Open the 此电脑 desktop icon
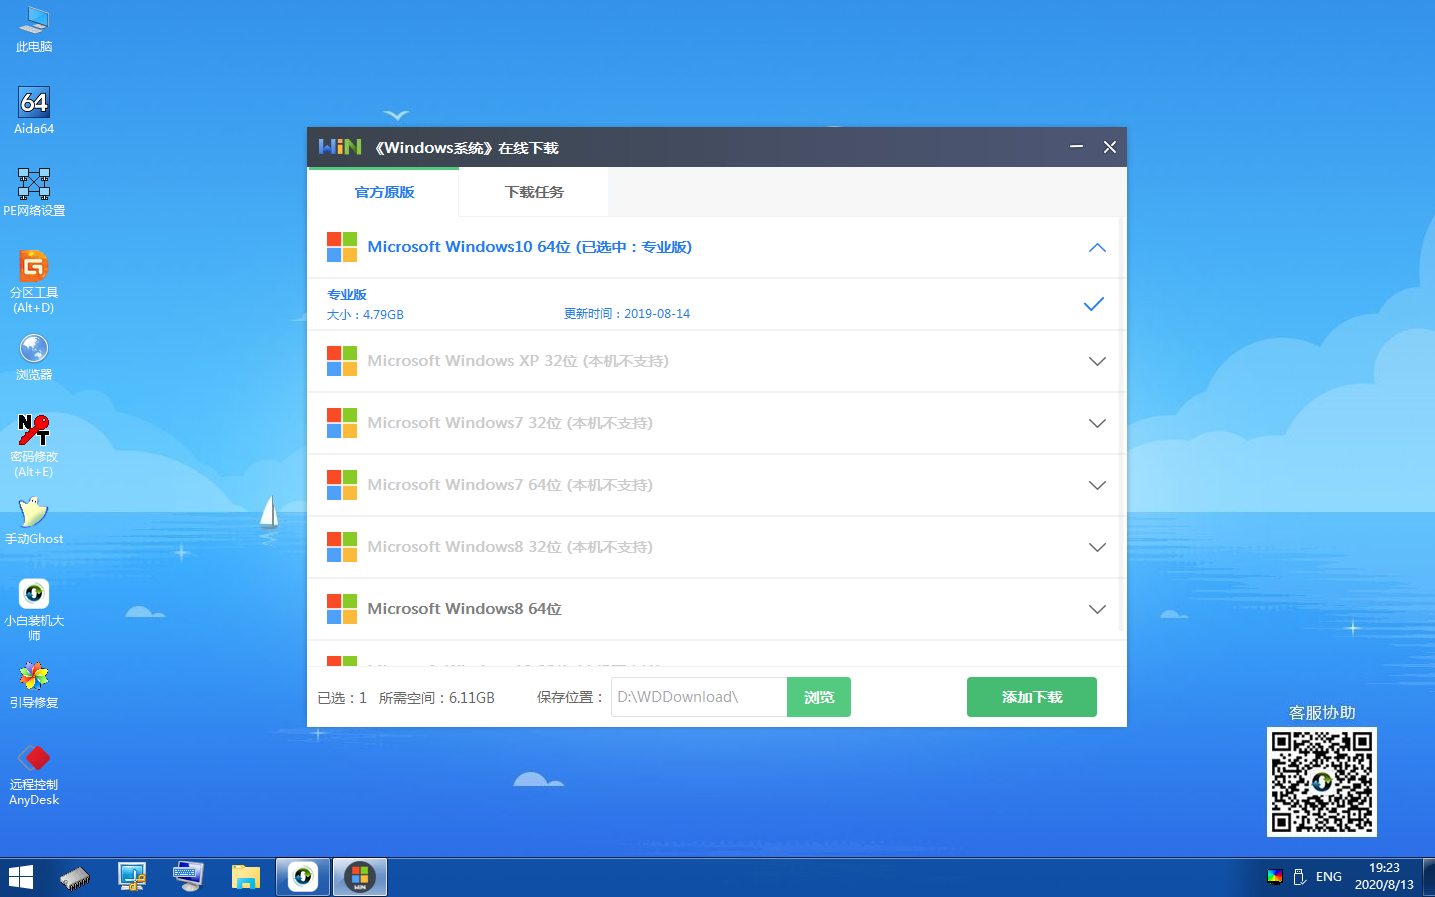Screen dimensions: 1435x897 coord(34,29)
